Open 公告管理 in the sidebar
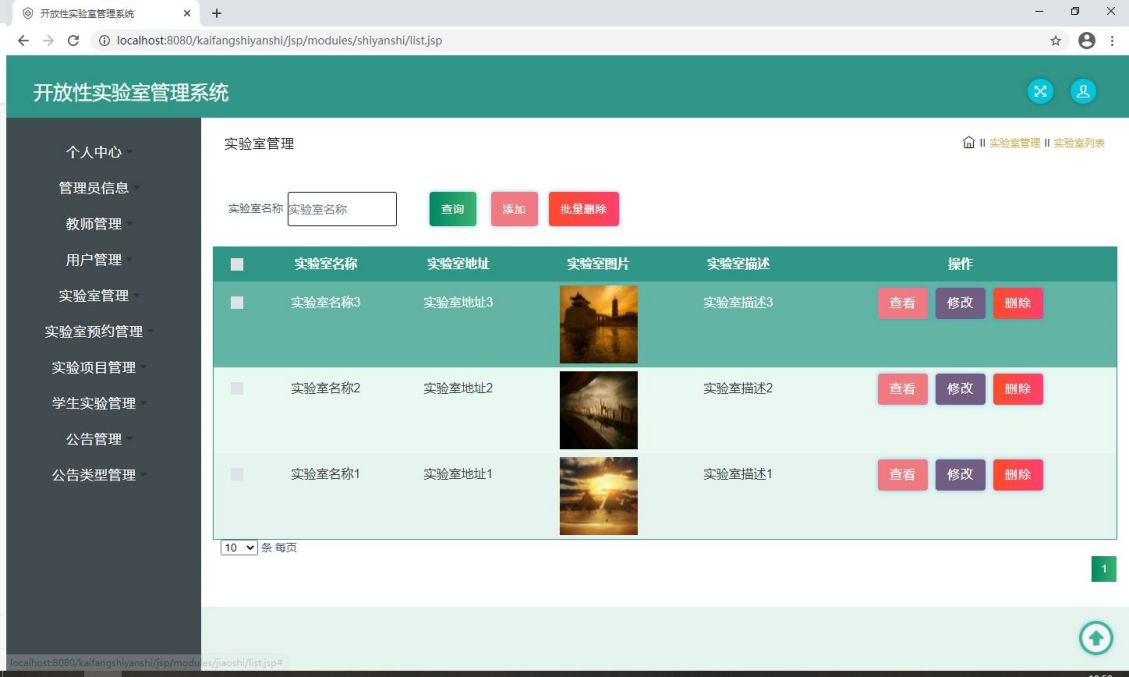The width and height of the screenshot is (1129, 677). [x=94, y=439]
